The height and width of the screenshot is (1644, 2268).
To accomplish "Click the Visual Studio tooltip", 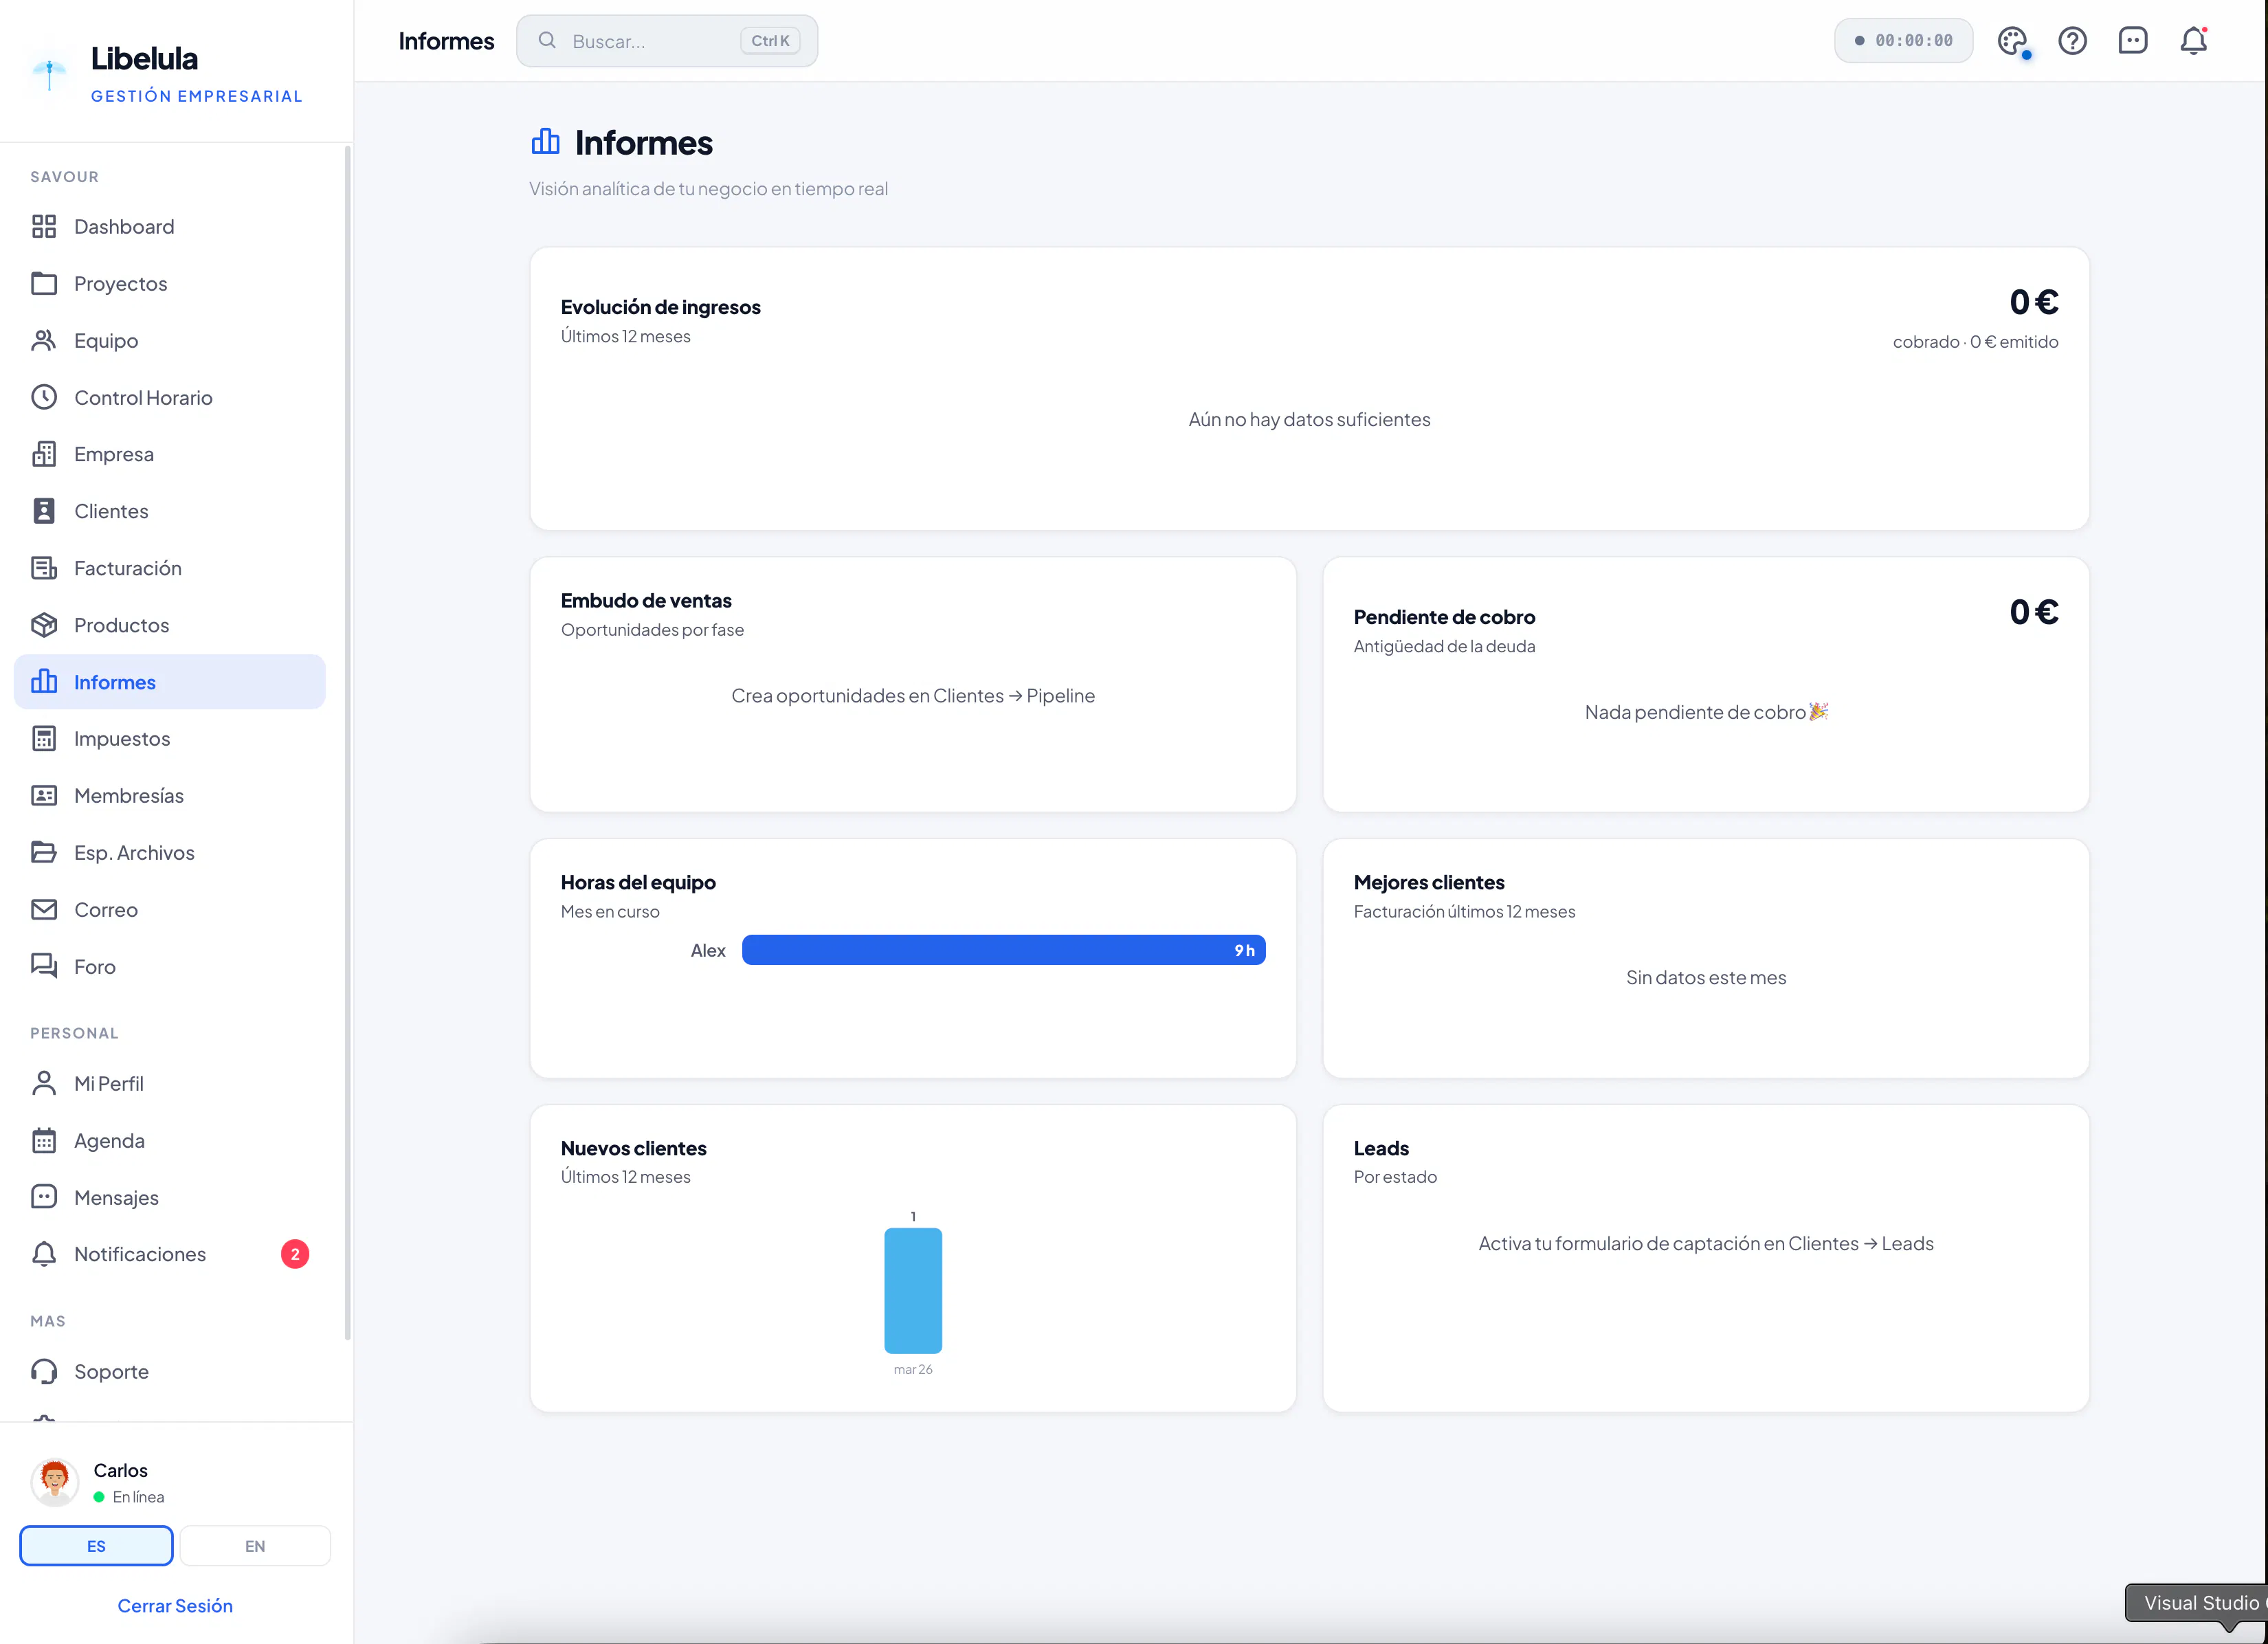I will pyautogui.click(x=2196, y=1603).
